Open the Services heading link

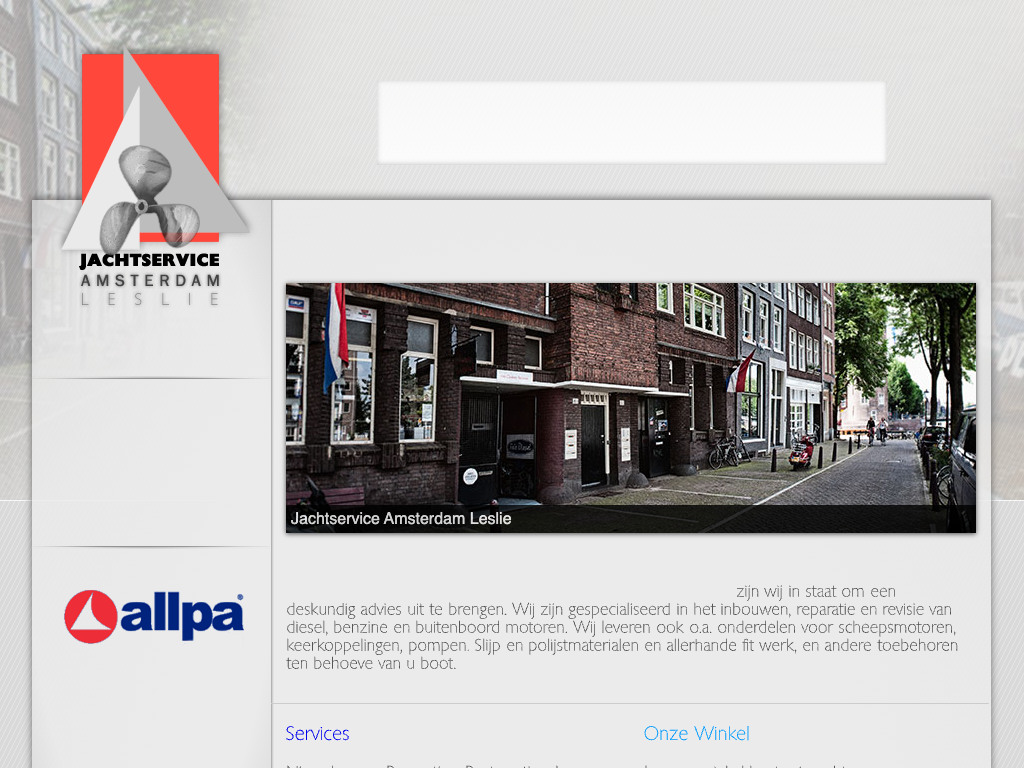tap(317, 733)
